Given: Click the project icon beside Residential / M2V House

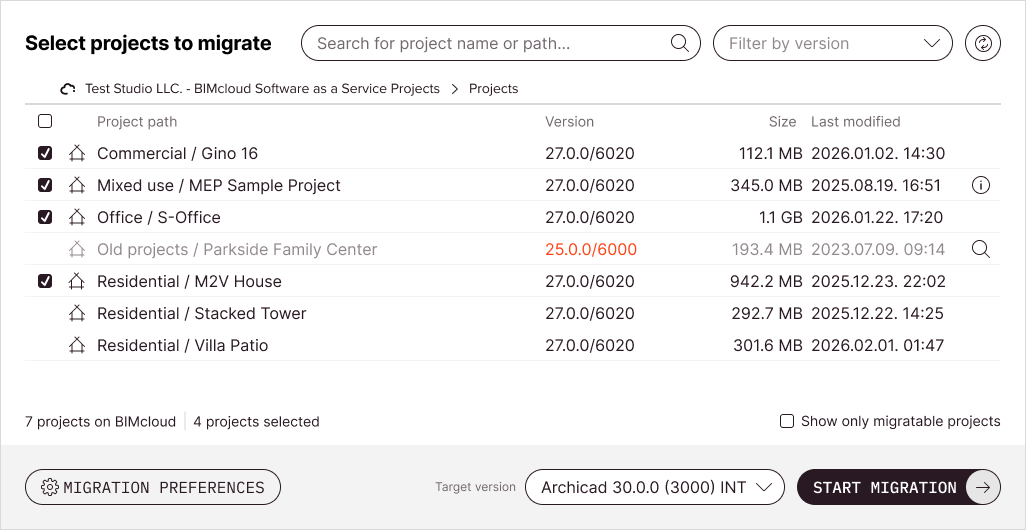Looking at the screenshot, I should 77,281.
